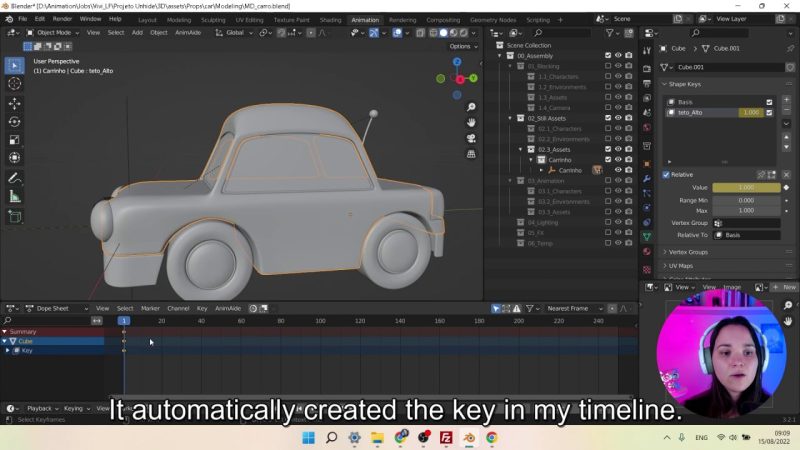Open the Render menu

pos(62,19)
